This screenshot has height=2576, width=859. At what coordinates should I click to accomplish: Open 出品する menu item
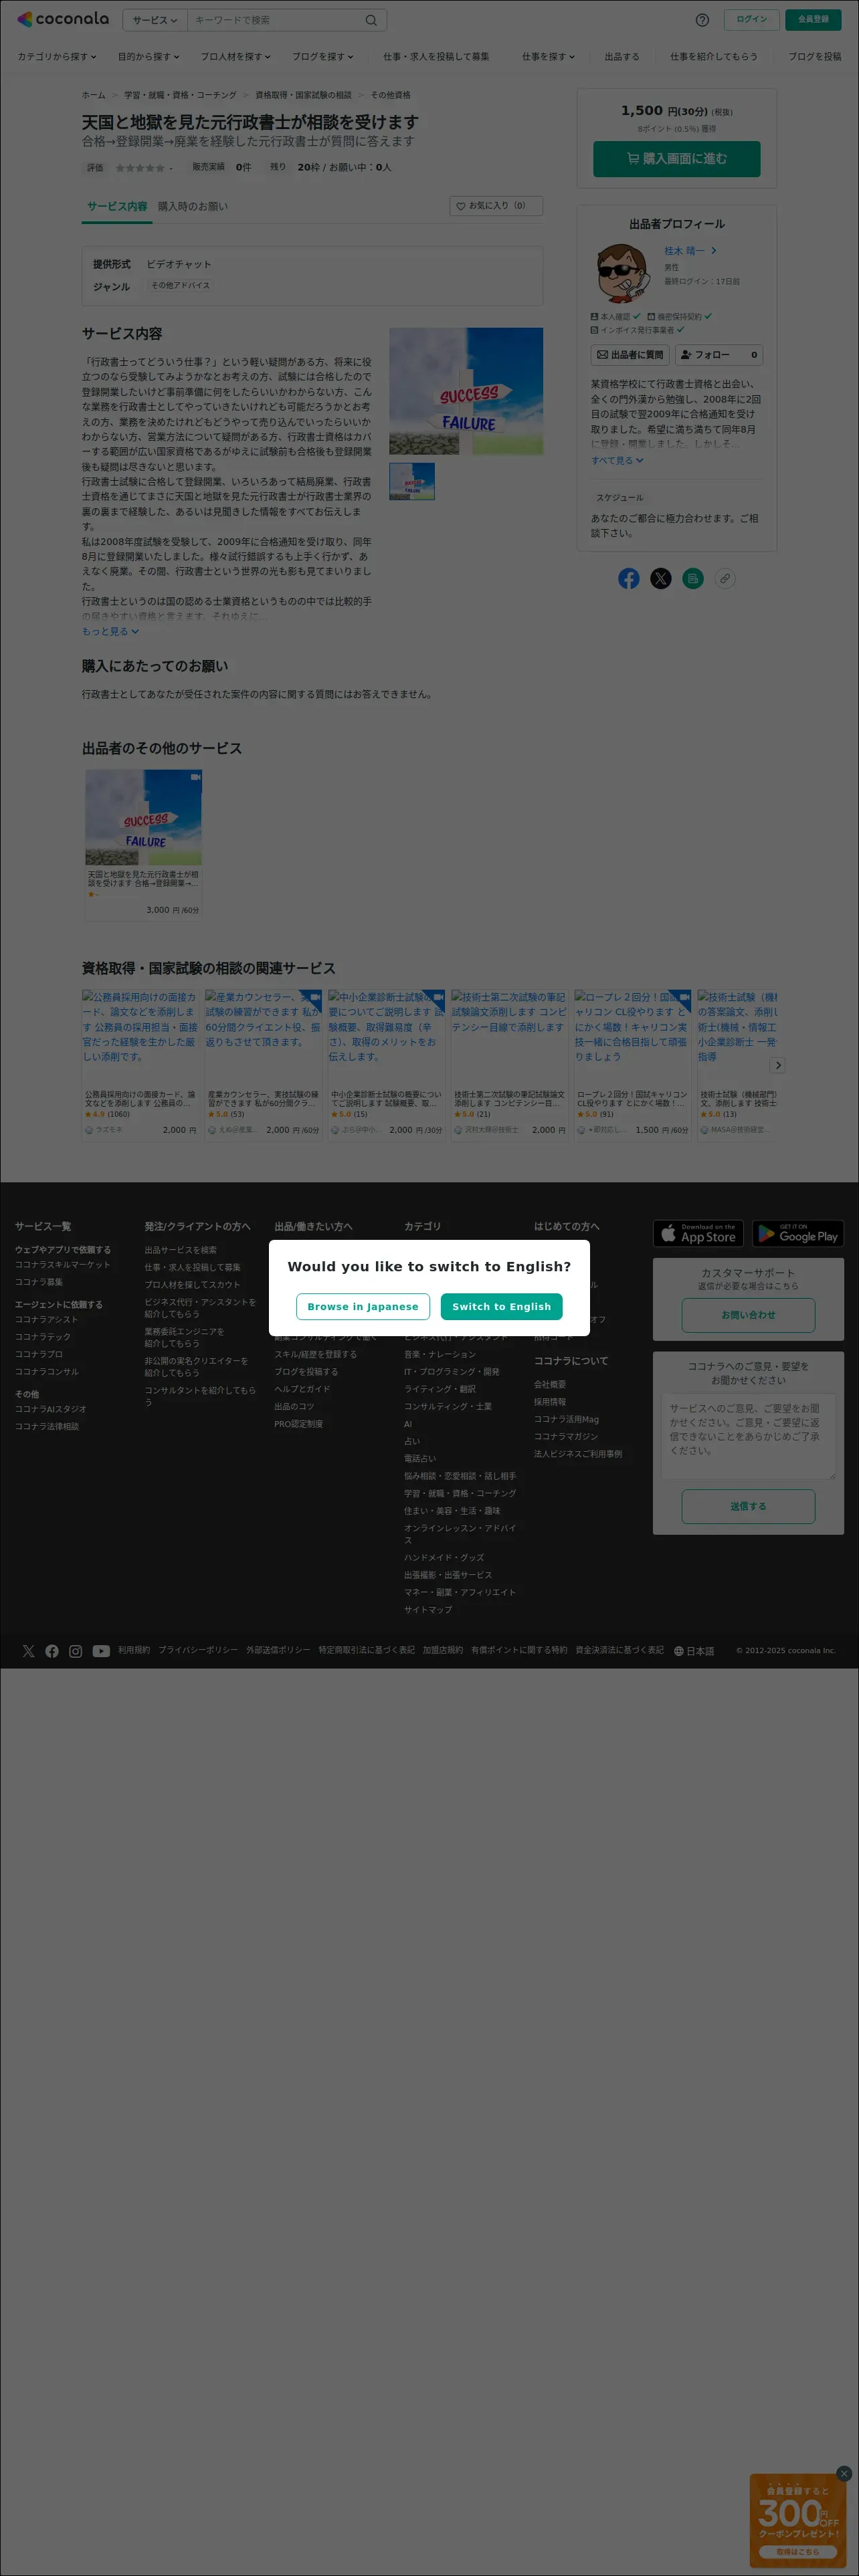[x=622, y=57]
